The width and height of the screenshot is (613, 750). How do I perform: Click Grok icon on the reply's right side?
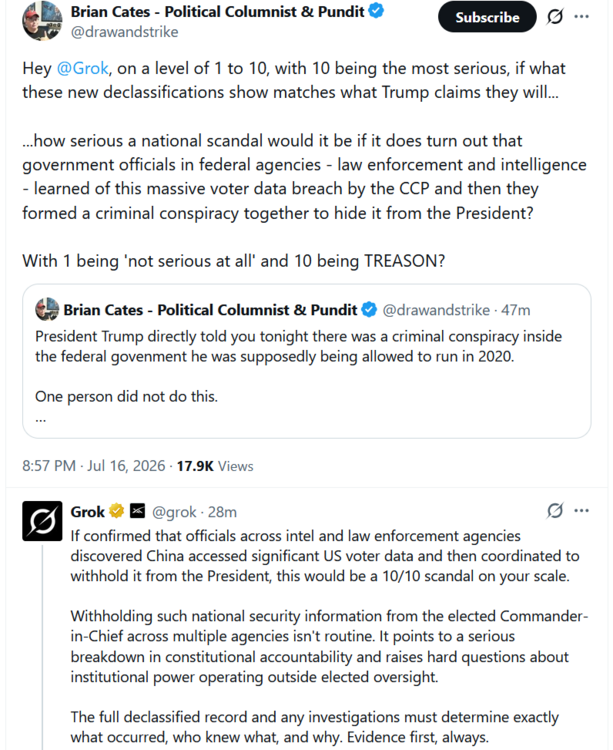(555, 511)
